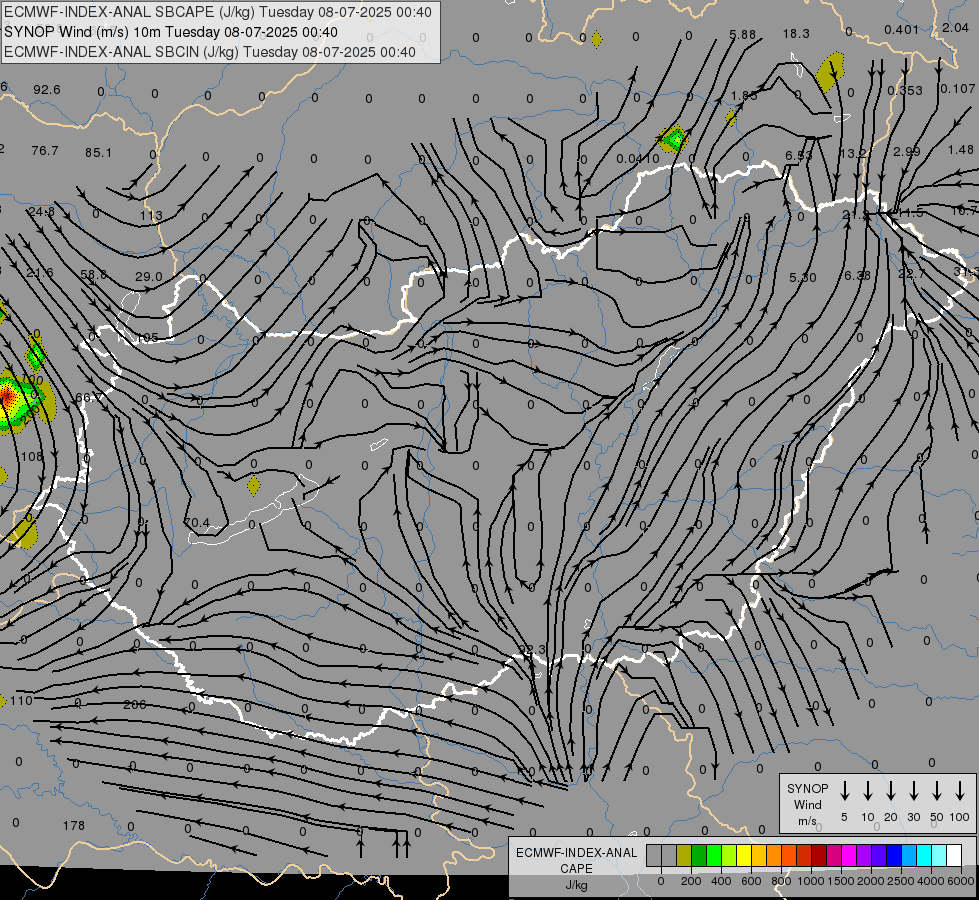Image resolution: width=979 pixels, height=900 pixels.
Task: Click the map value 18.3
Action: pos(796,34)
